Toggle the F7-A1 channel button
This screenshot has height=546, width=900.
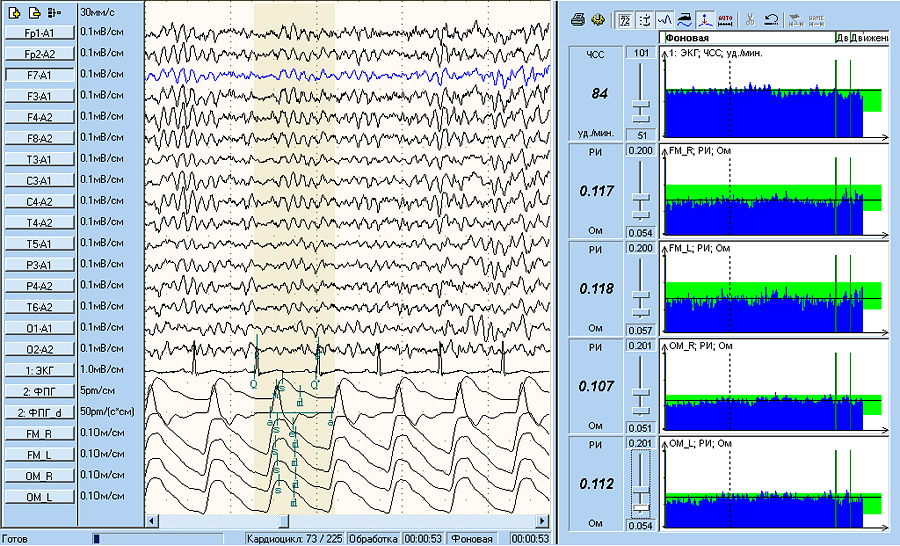39,75
